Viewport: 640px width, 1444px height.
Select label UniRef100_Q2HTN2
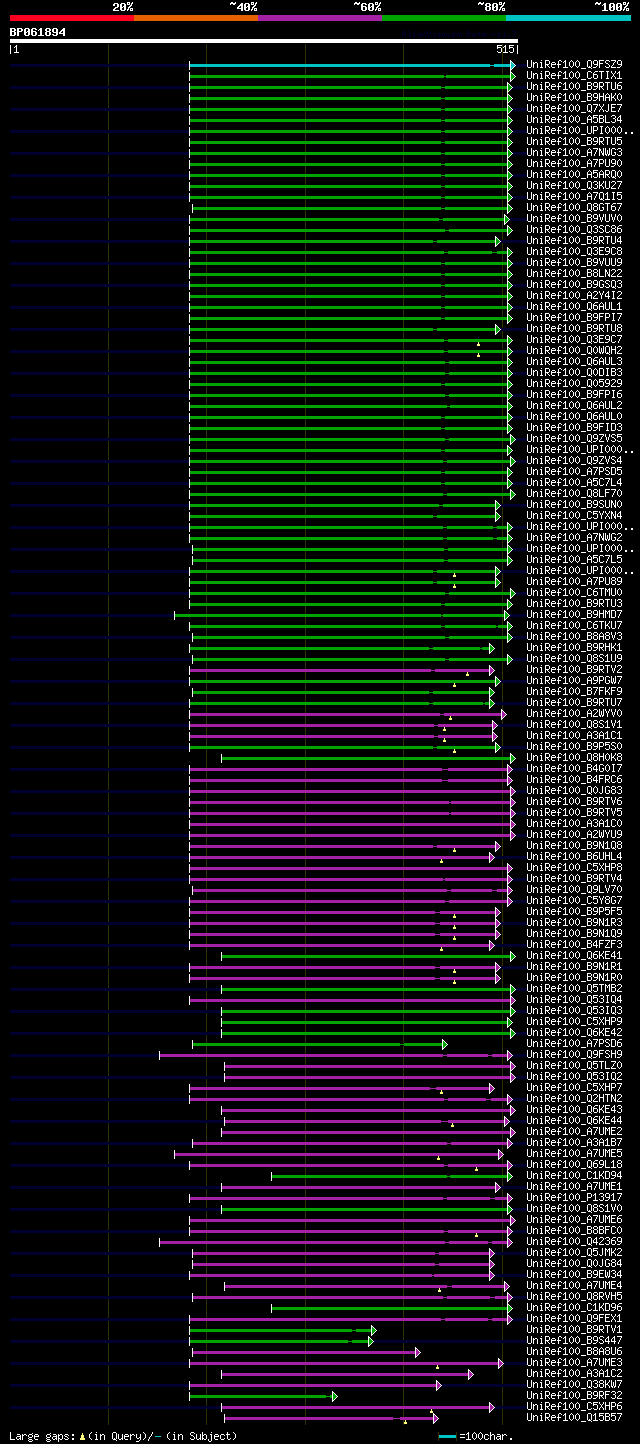tap(574, 1099)
